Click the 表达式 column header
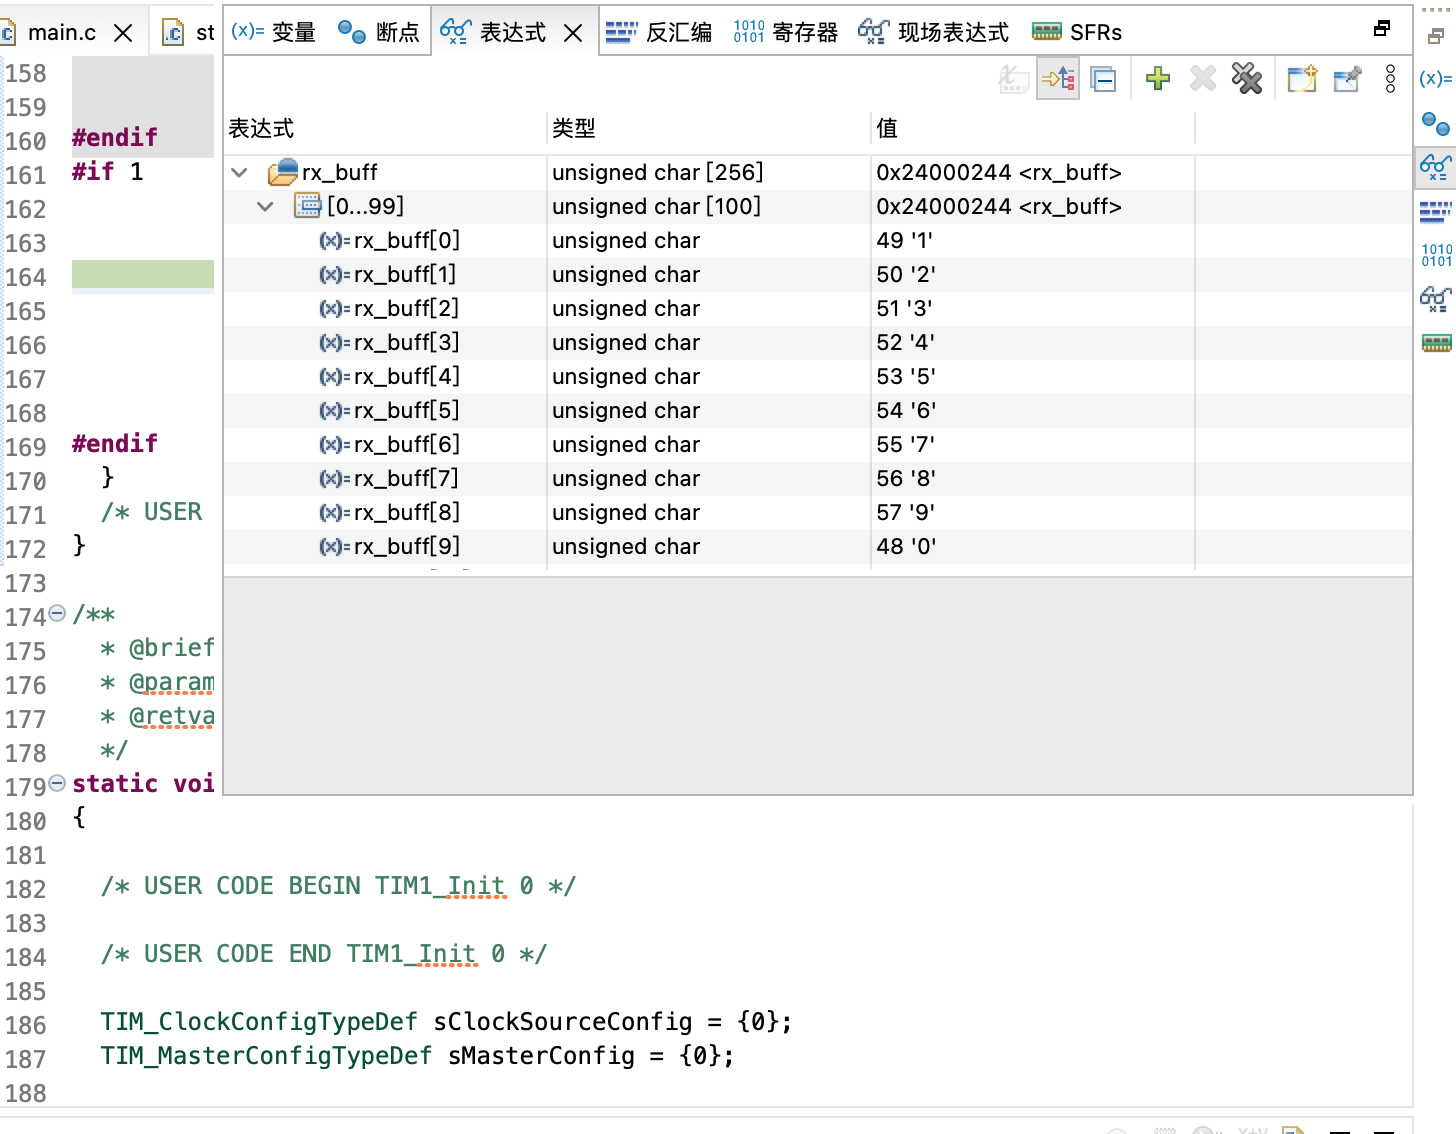This screenshot has height=1134, width=1456. coord(385,128)
